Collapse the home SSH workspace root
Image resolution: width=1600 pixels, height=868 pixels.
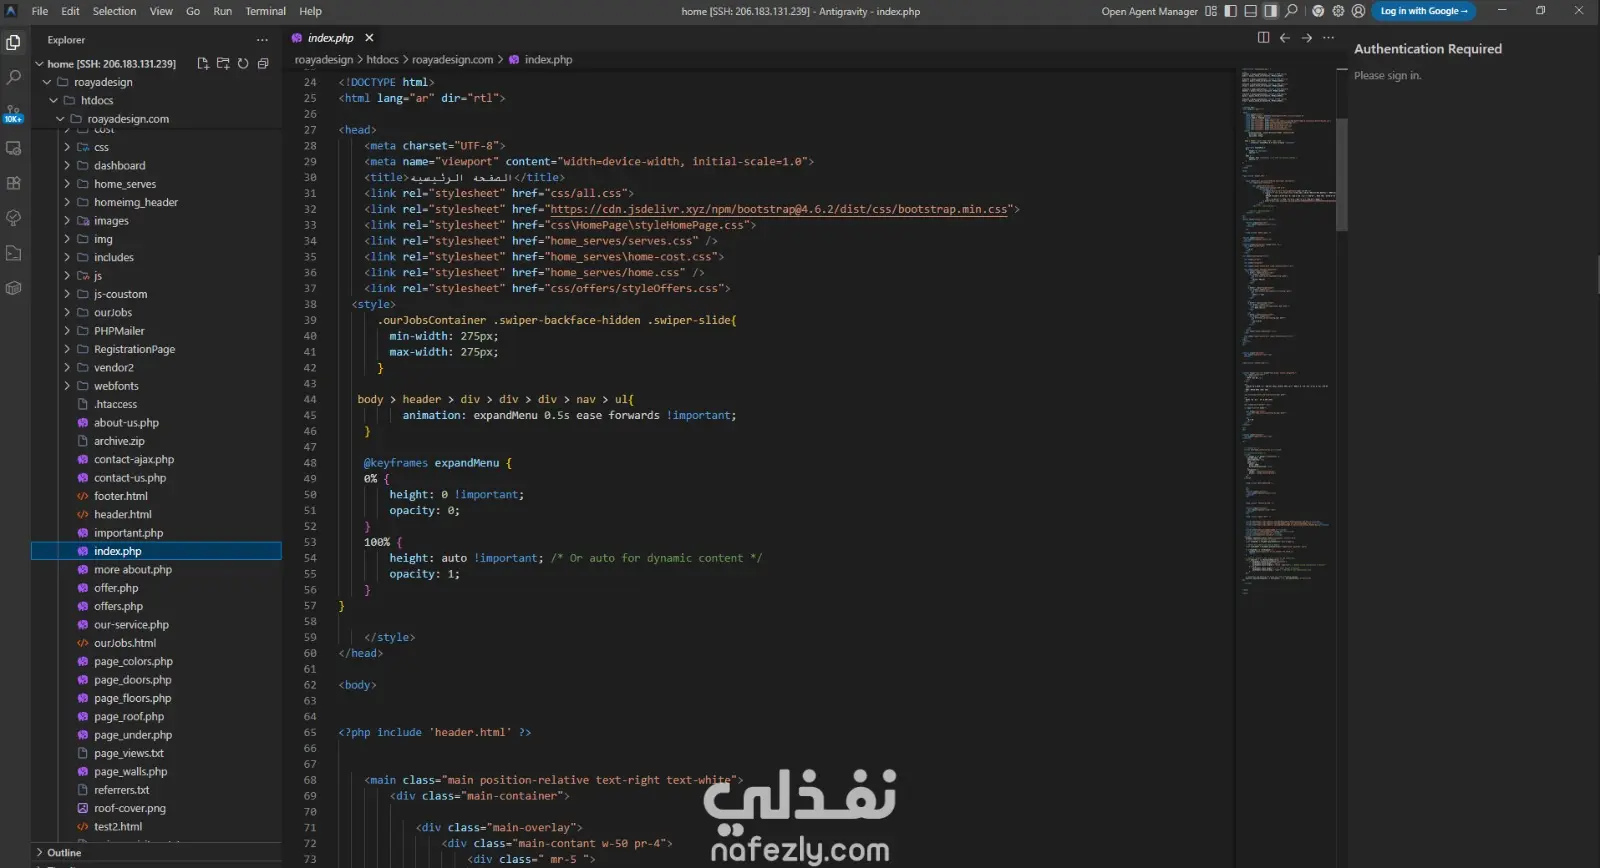pyautogui.click(x=40, y=64)
